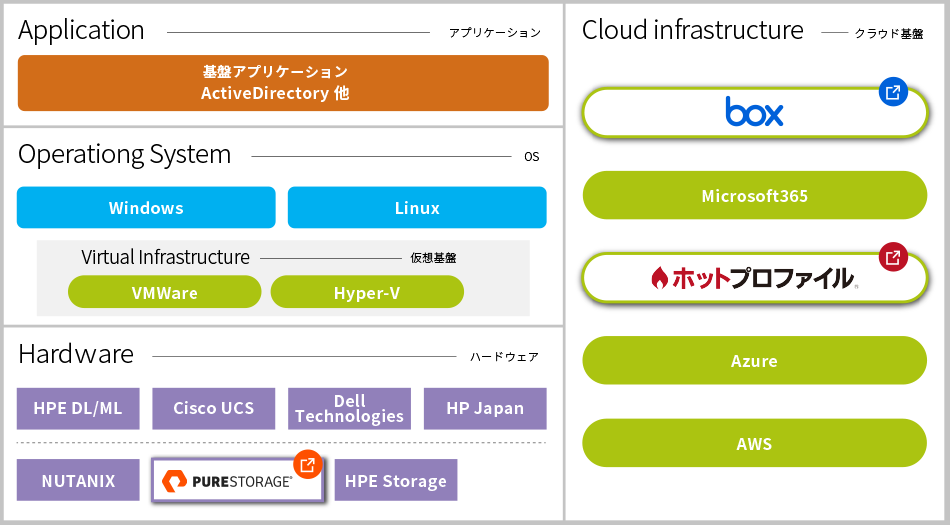Click the HPE DL/ML hardware tile
Screen dimensions: 950x525
78,409
